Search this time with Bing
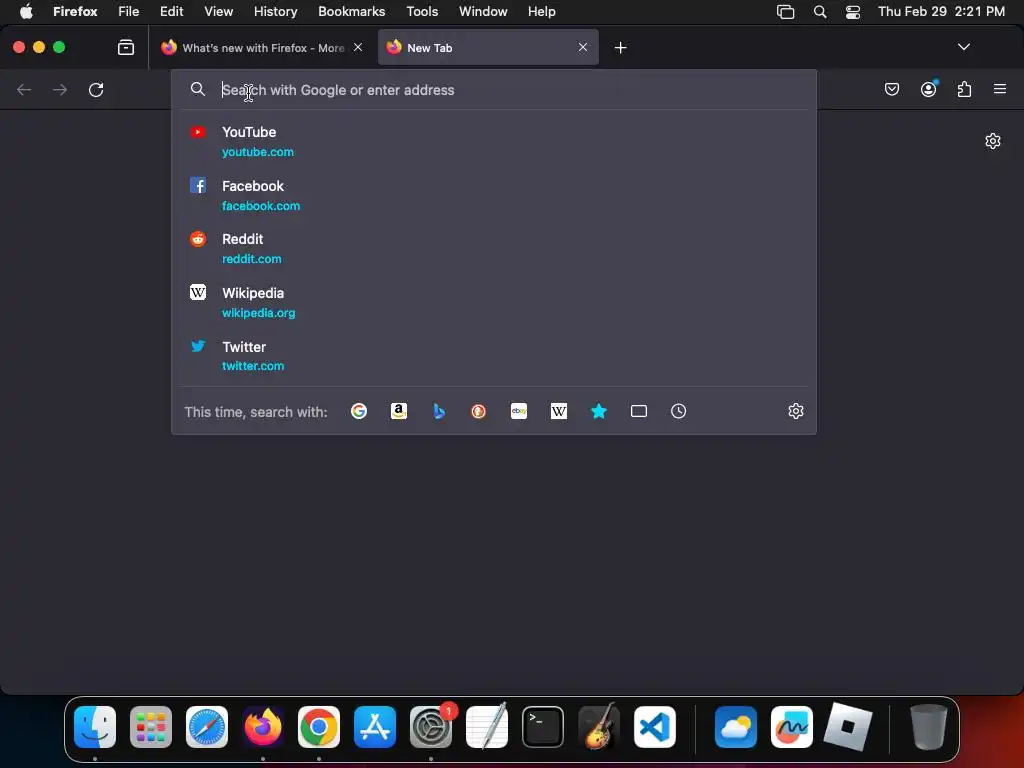This screenshot has width=1024, height=768. [x=439, y=411]
